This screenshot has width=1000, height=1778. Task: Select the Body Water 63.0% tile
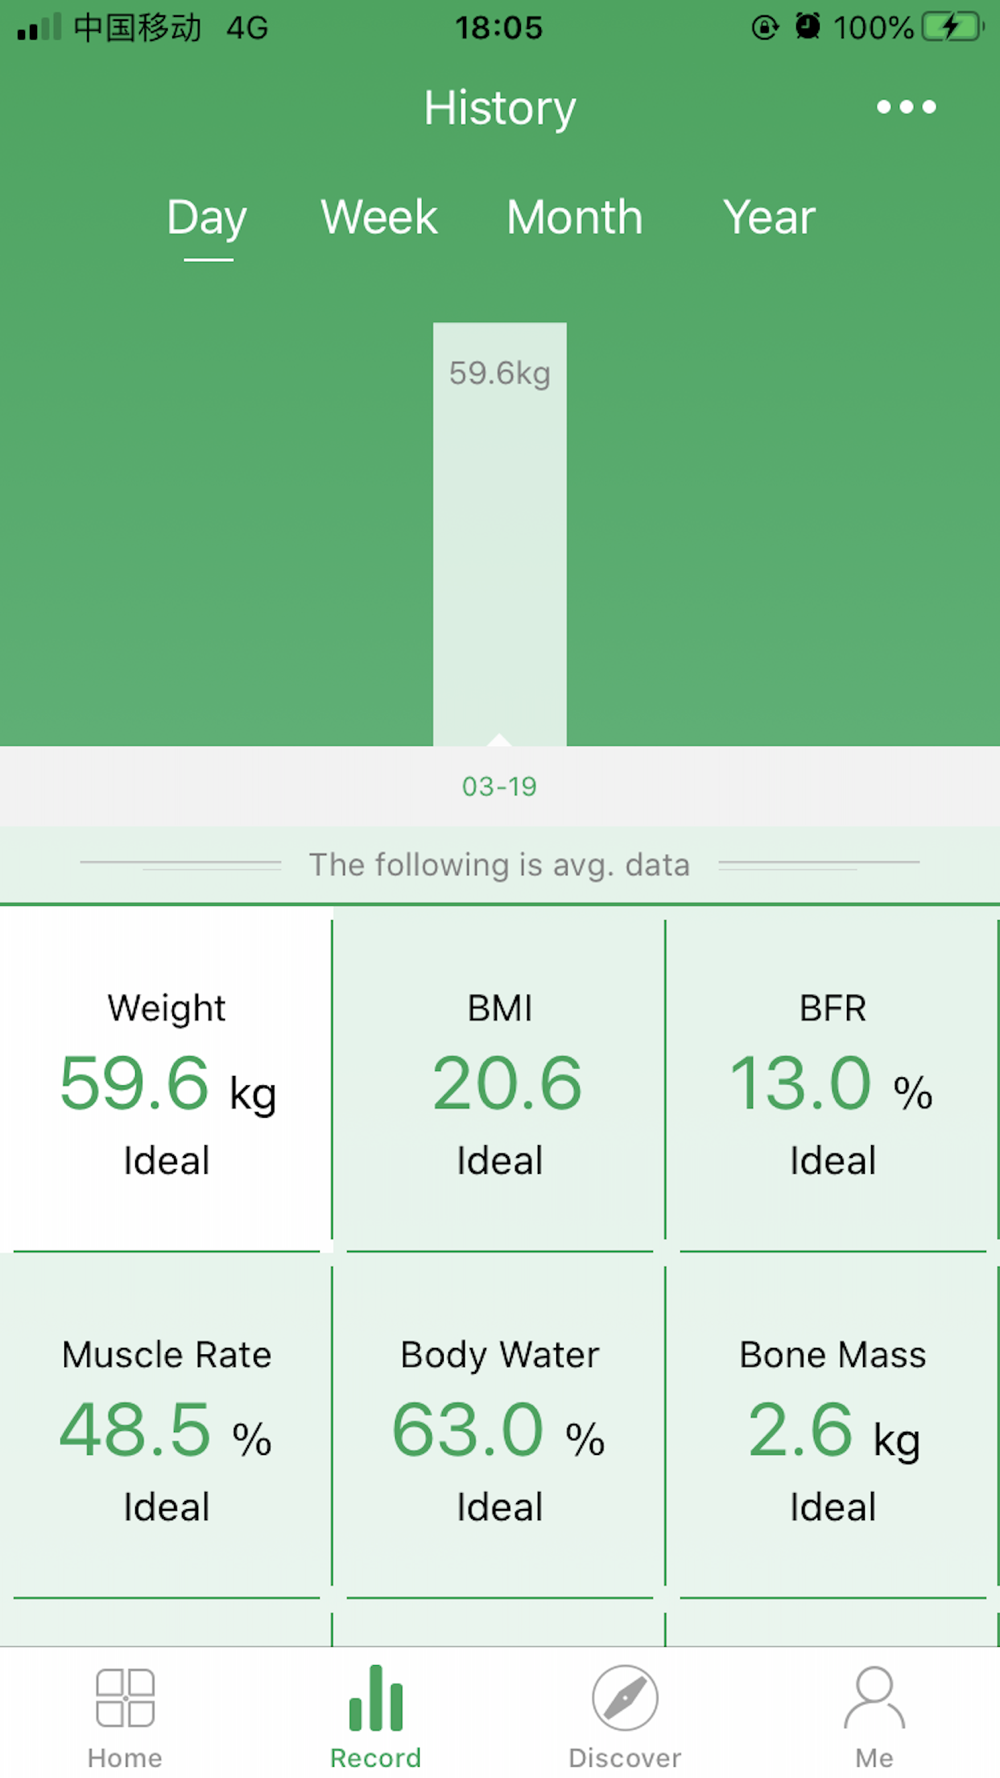point(500,1428)
